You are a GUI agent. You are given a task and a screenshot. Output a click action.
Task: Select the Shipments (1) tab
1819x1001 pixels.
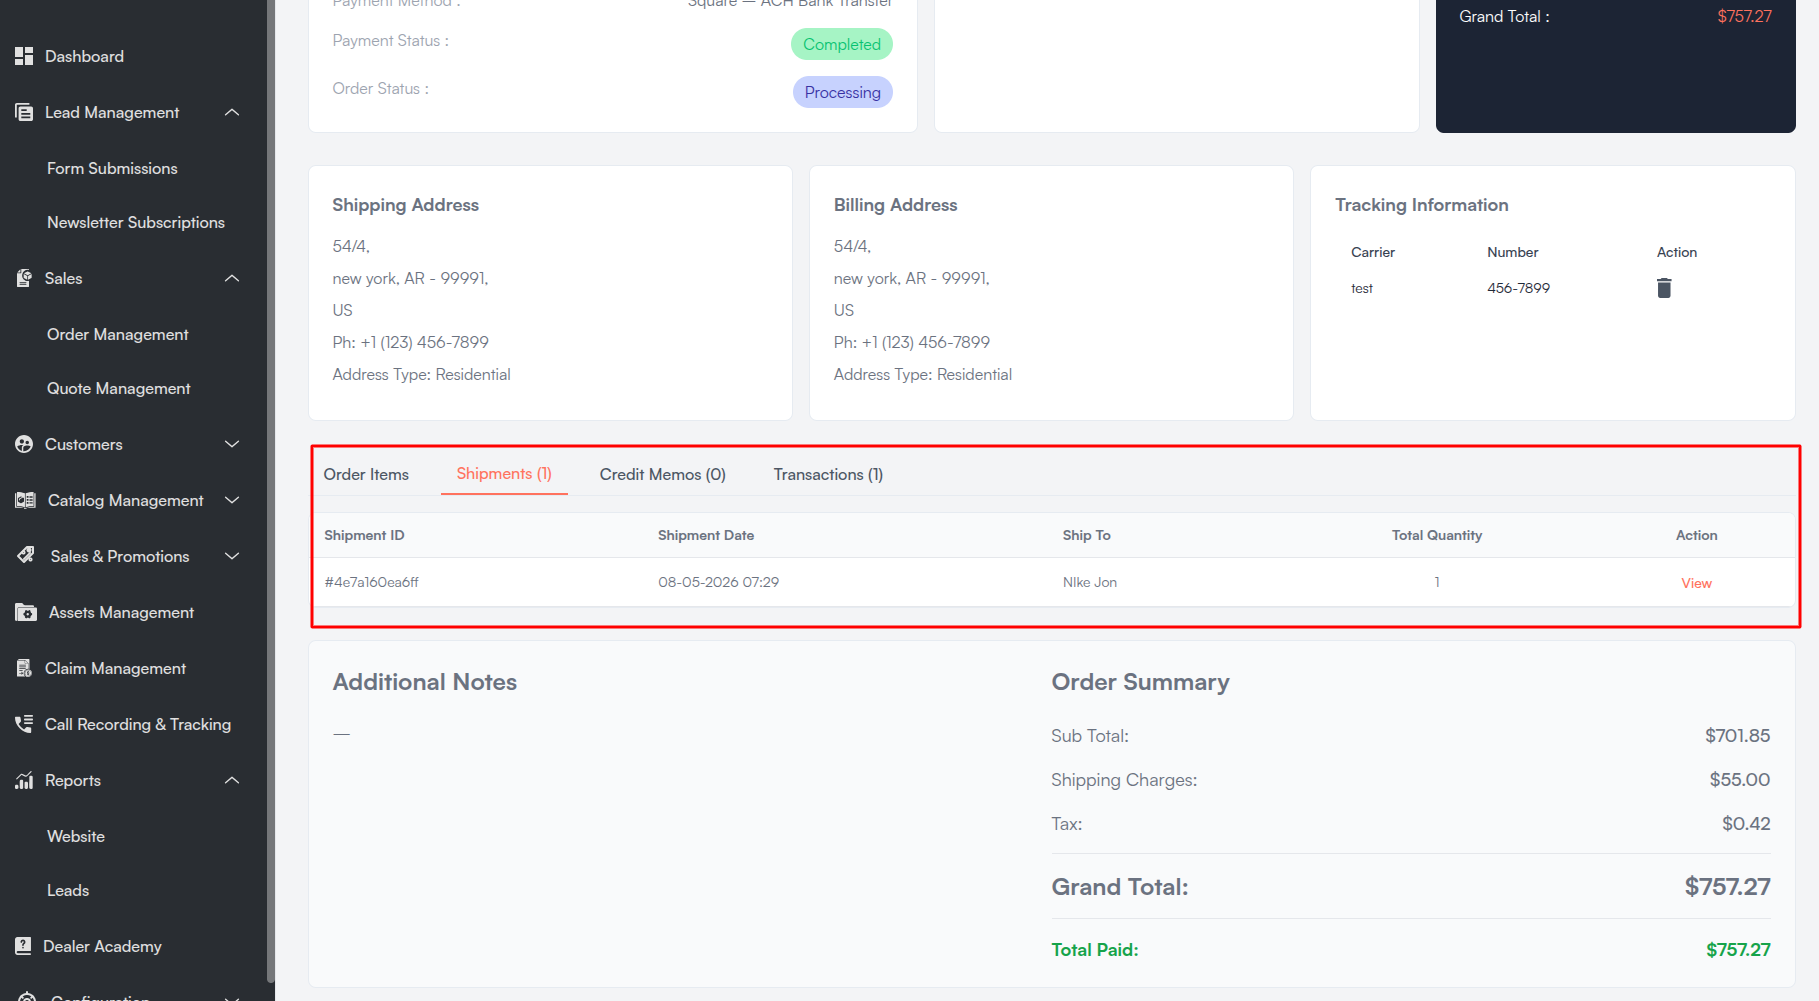coord(504,474)
